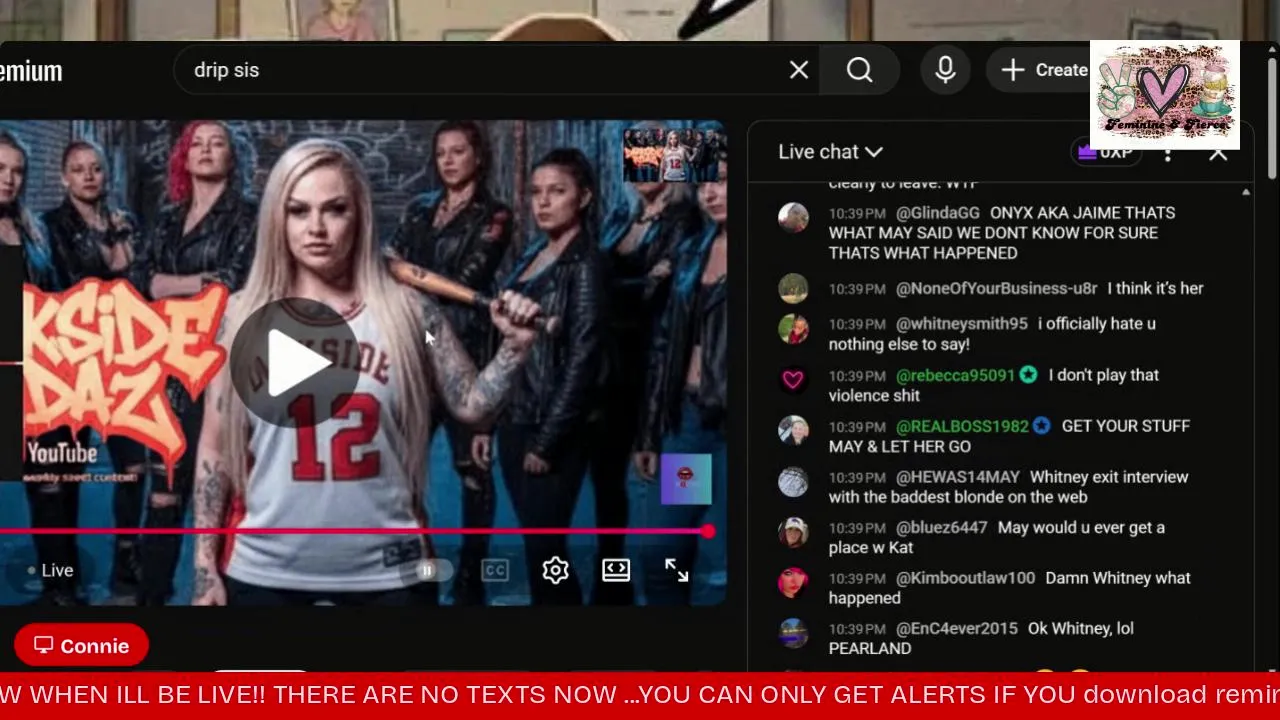Click @Kimbooutlaw100's avatar picture
Screen dimensions: 1280x720
tap(793, 583)
